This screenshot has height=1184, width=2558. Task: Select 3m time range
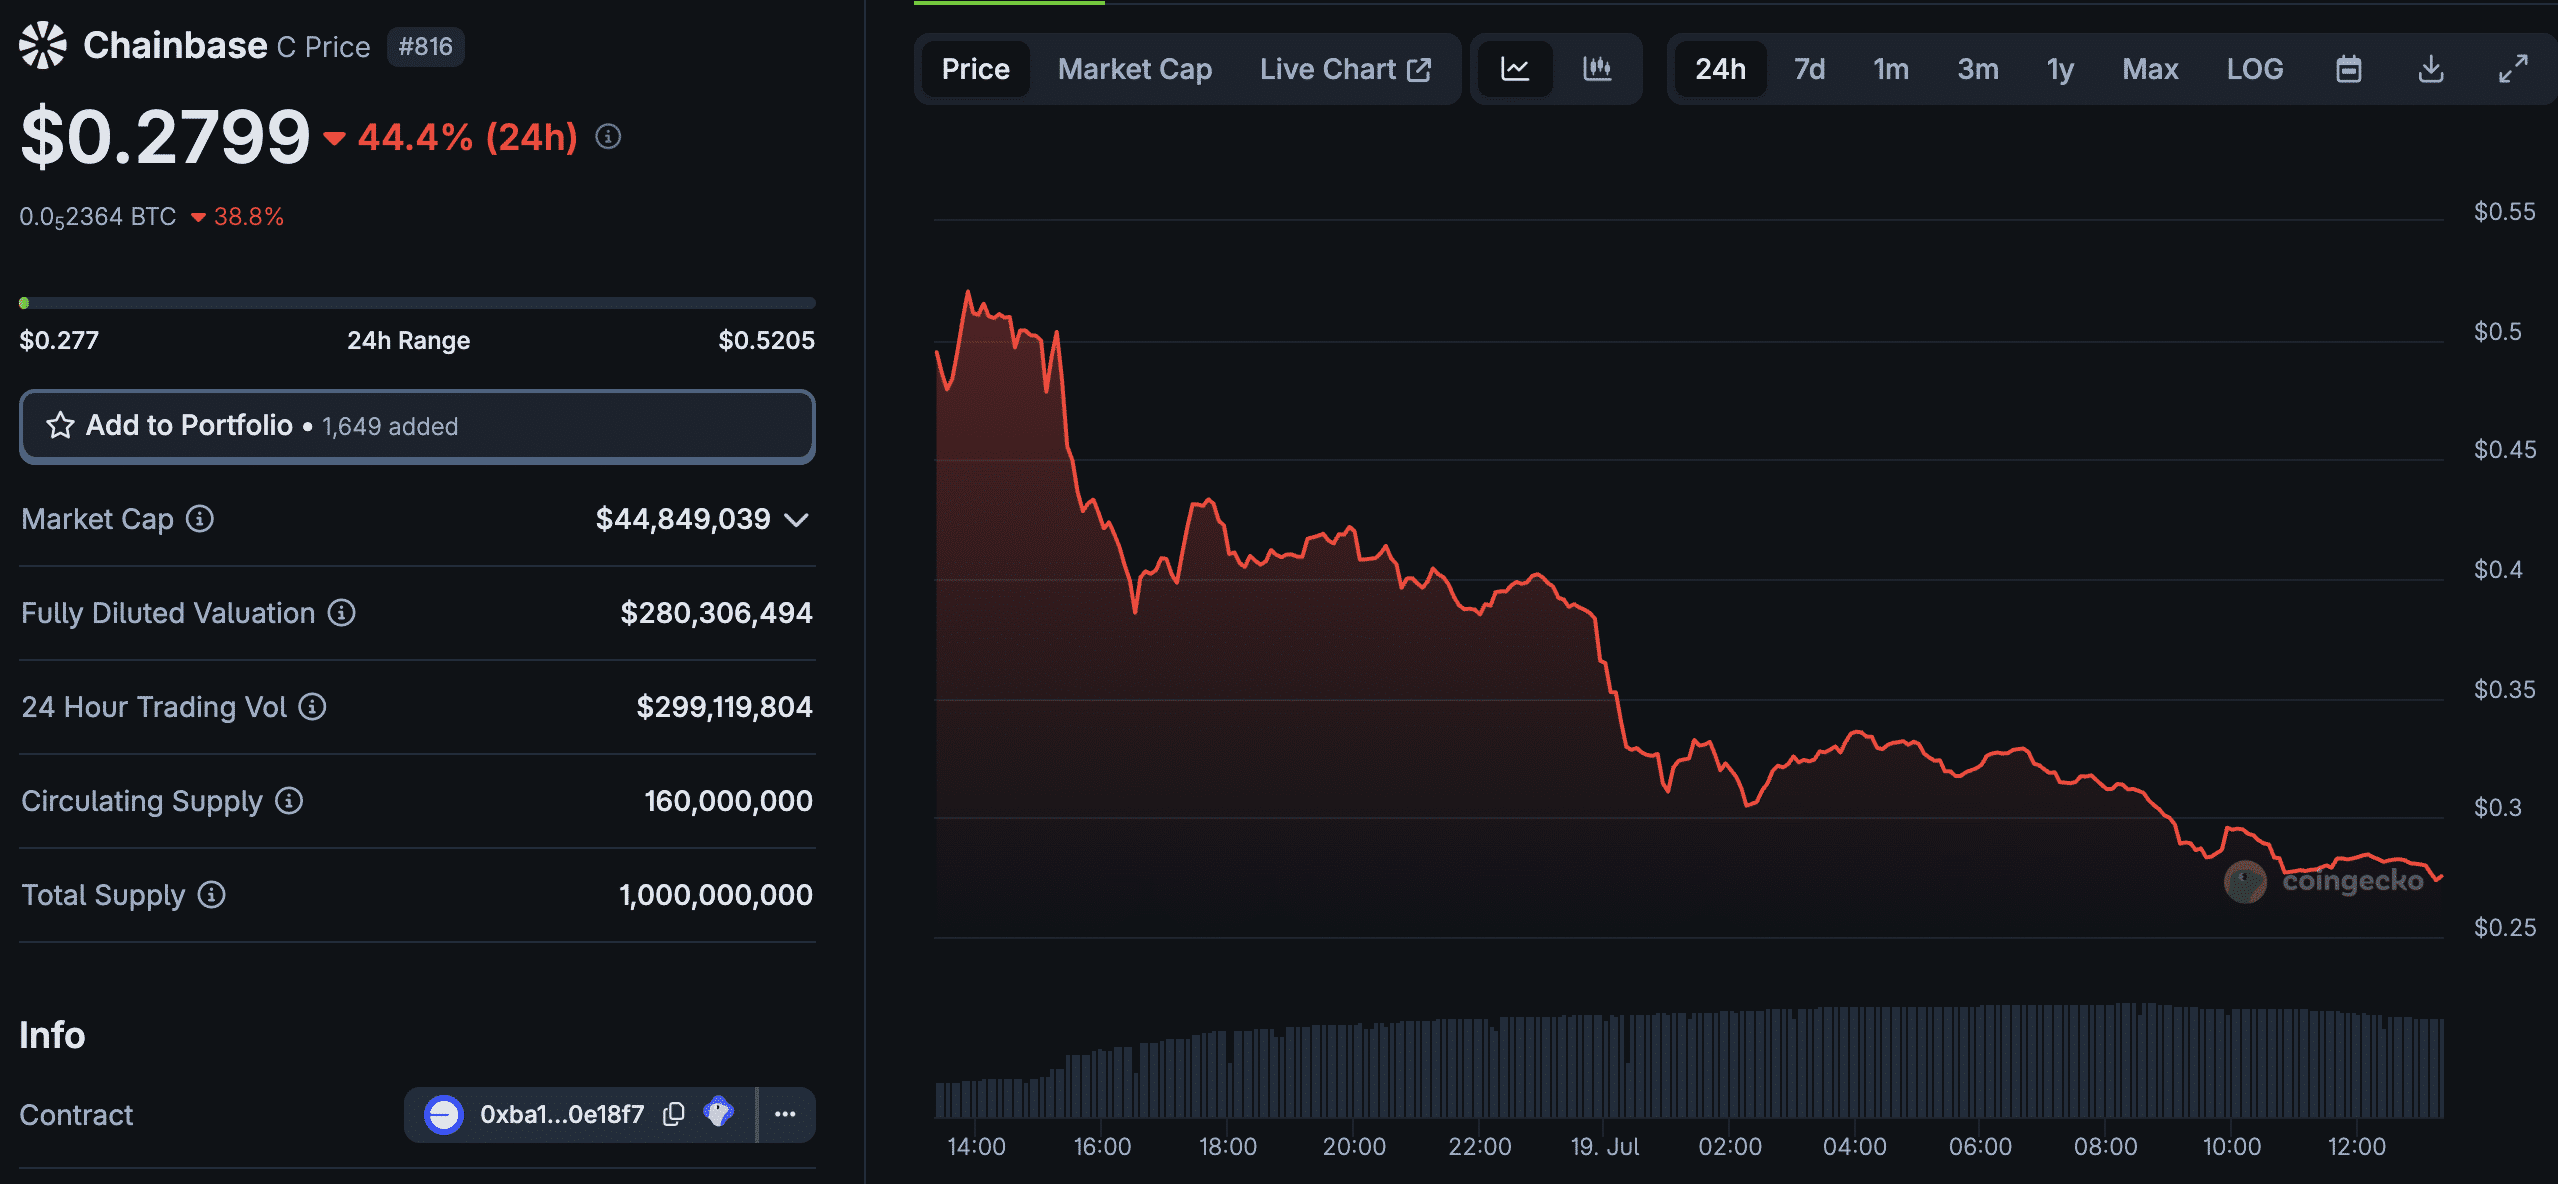click(x=1978, y=69)
